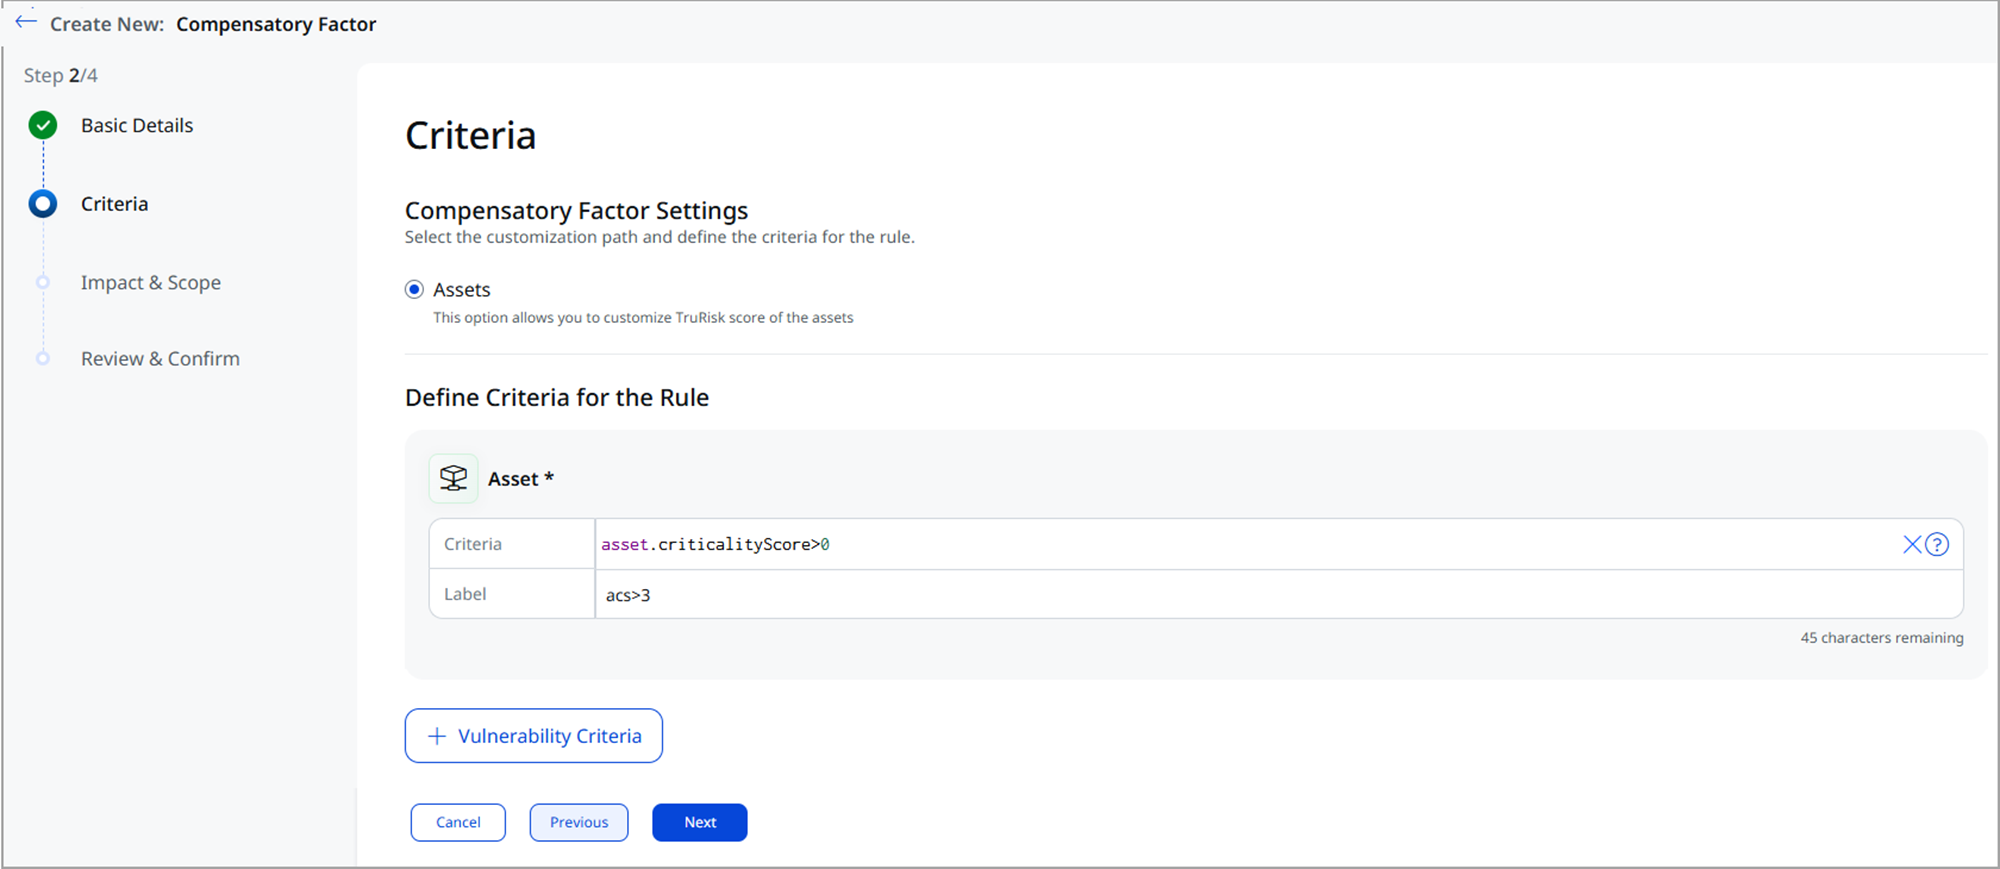Open the Impact & Scope step

151,283
